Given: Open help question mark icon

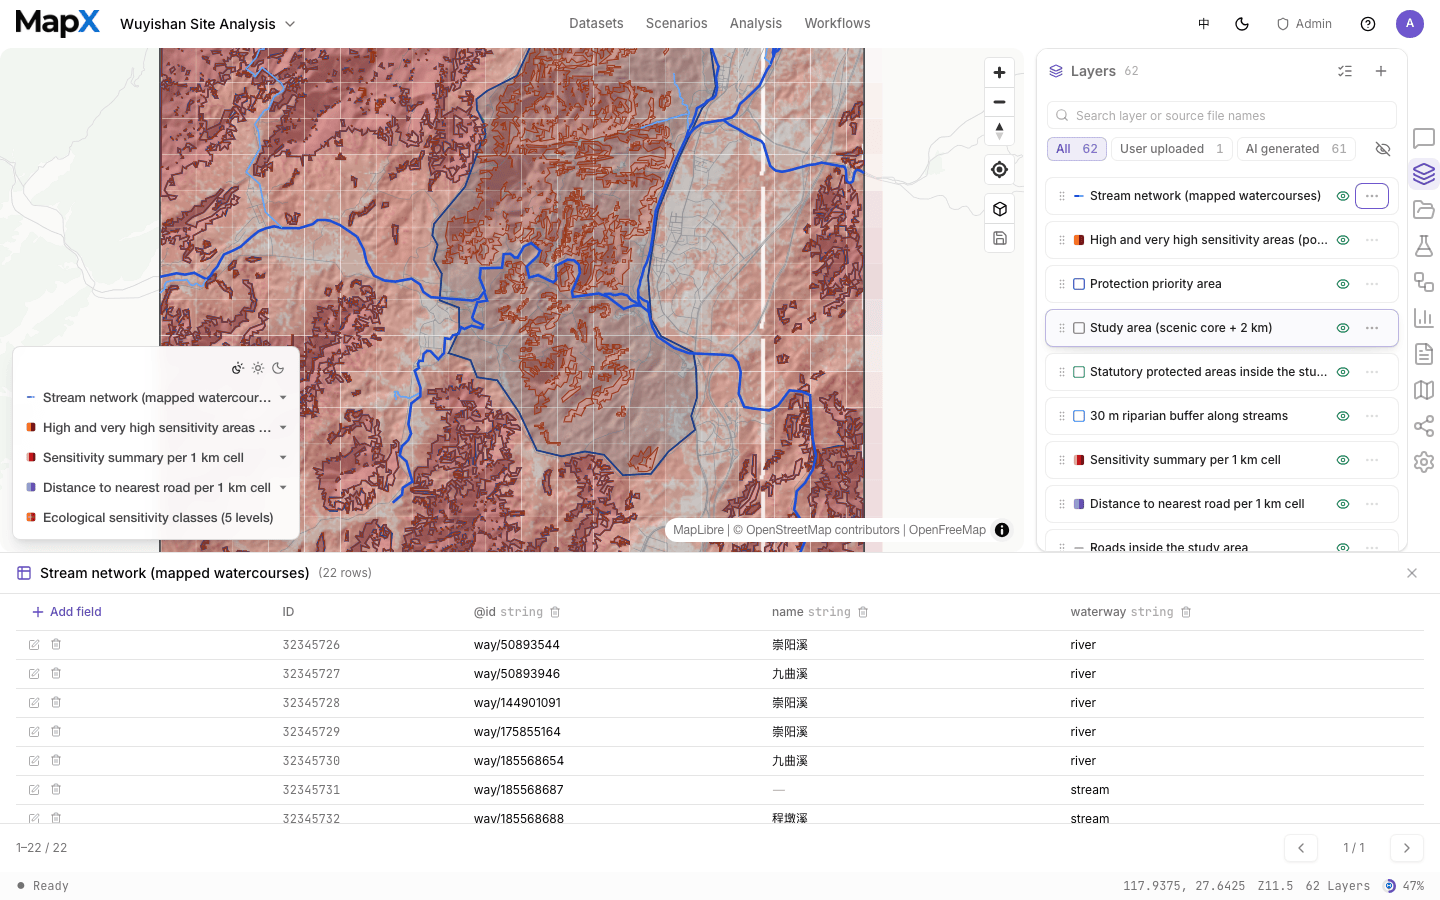Looking at the screenshot, I should pos(1368,24).
